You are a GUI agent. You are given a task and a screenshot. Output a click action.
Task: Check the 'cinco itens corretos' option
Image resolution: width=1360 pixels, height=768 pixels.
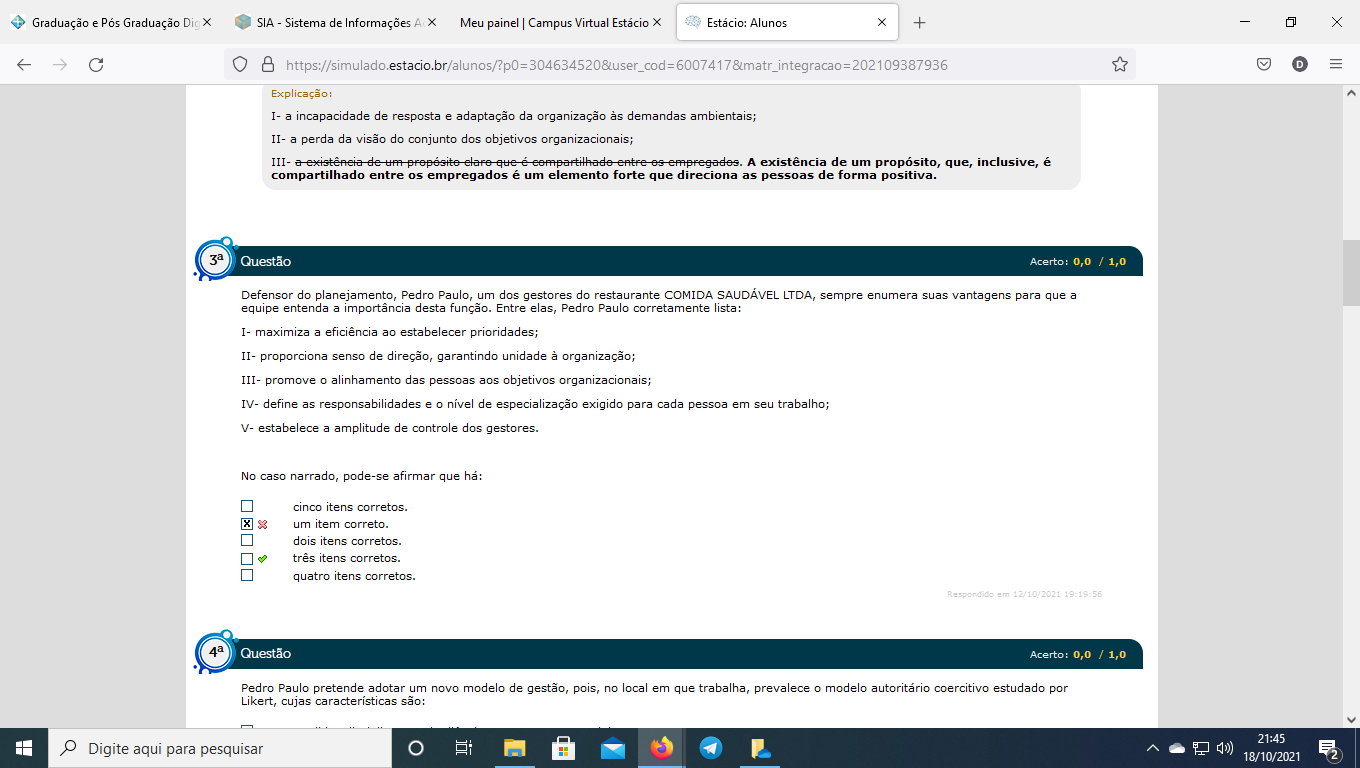[x=247, y=507]
